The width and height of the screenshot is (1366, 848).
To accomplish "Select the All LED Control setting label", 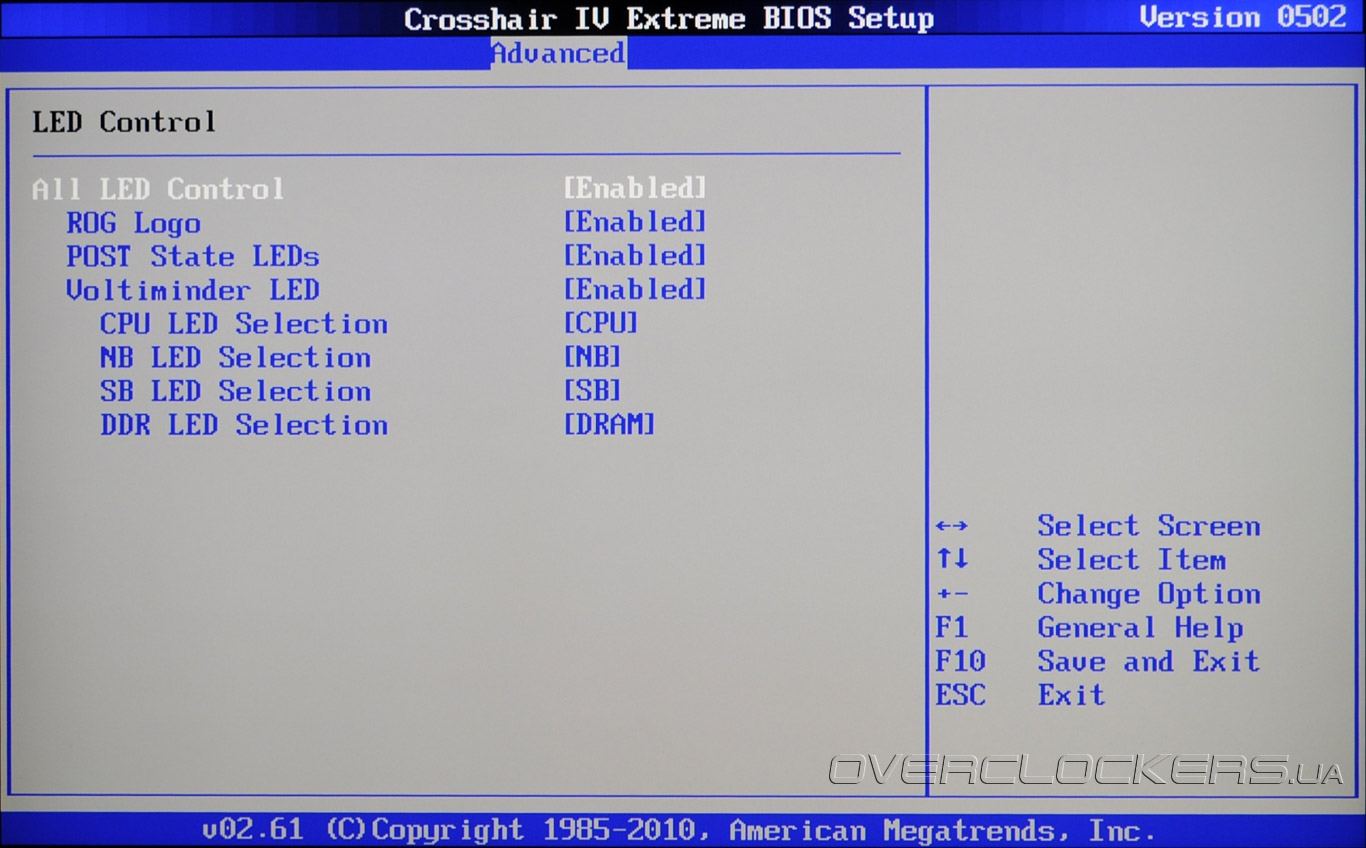I will click(x=158, y=189).
